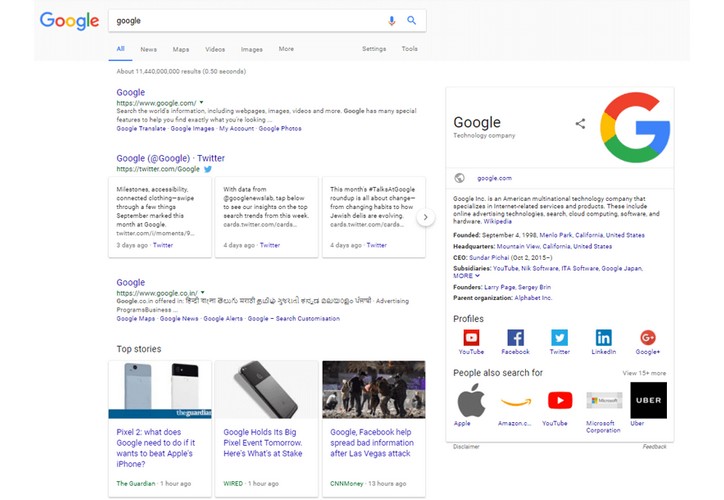Click the globe icon beside google.com

click(459, 178)
